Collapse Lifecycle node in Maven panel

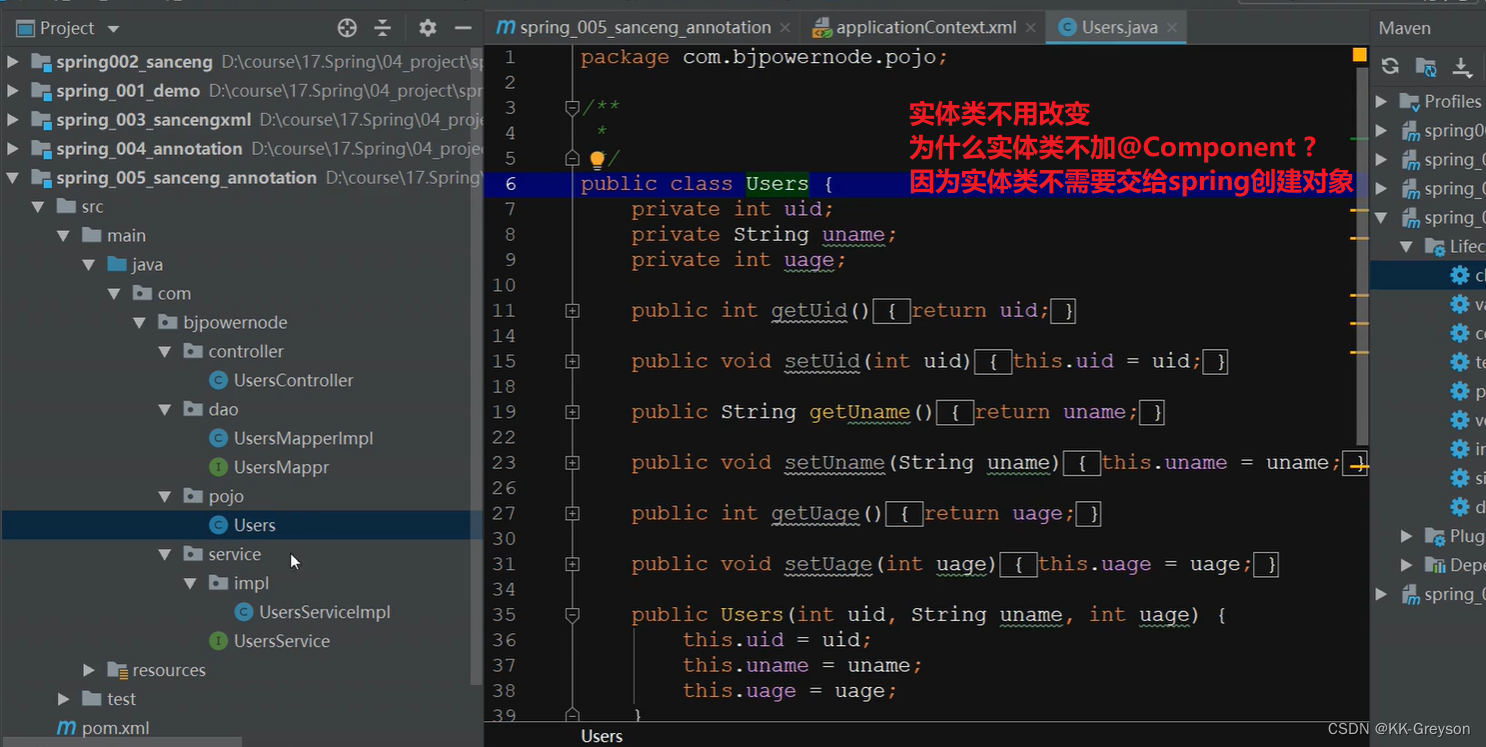tap(1406, 246)
